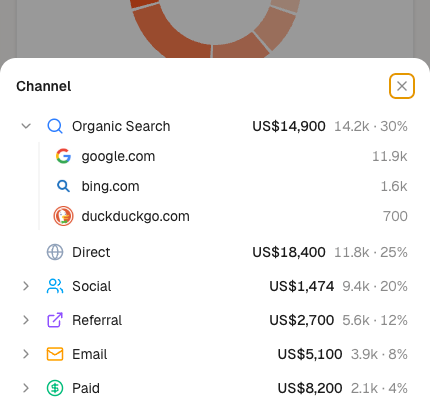Image resolution: width=430 pixels, height=420 pixels.
Task: Click the Google logo icon
Action: click(x=63, y=156)
